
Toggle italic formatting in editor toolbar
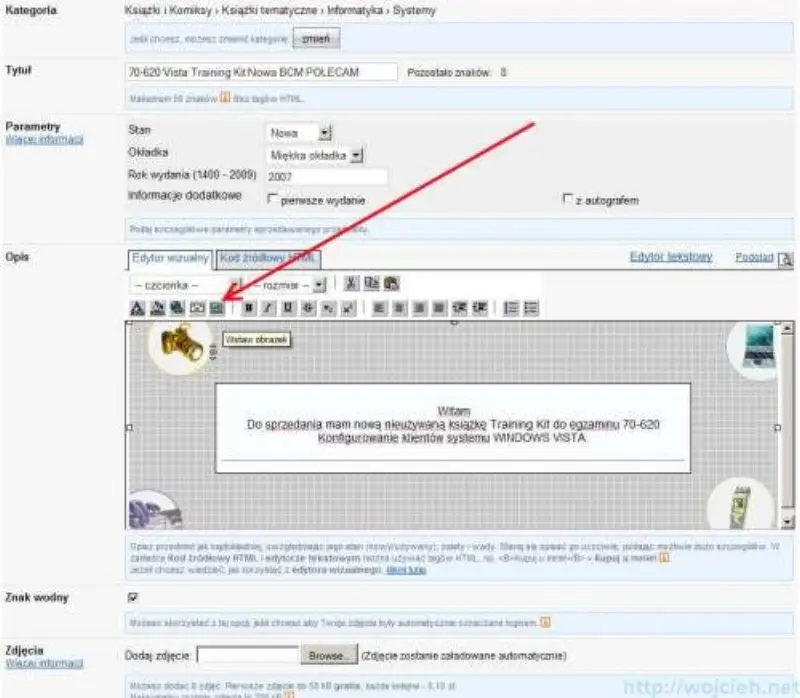pyautogui.click(x=268, y=308)
